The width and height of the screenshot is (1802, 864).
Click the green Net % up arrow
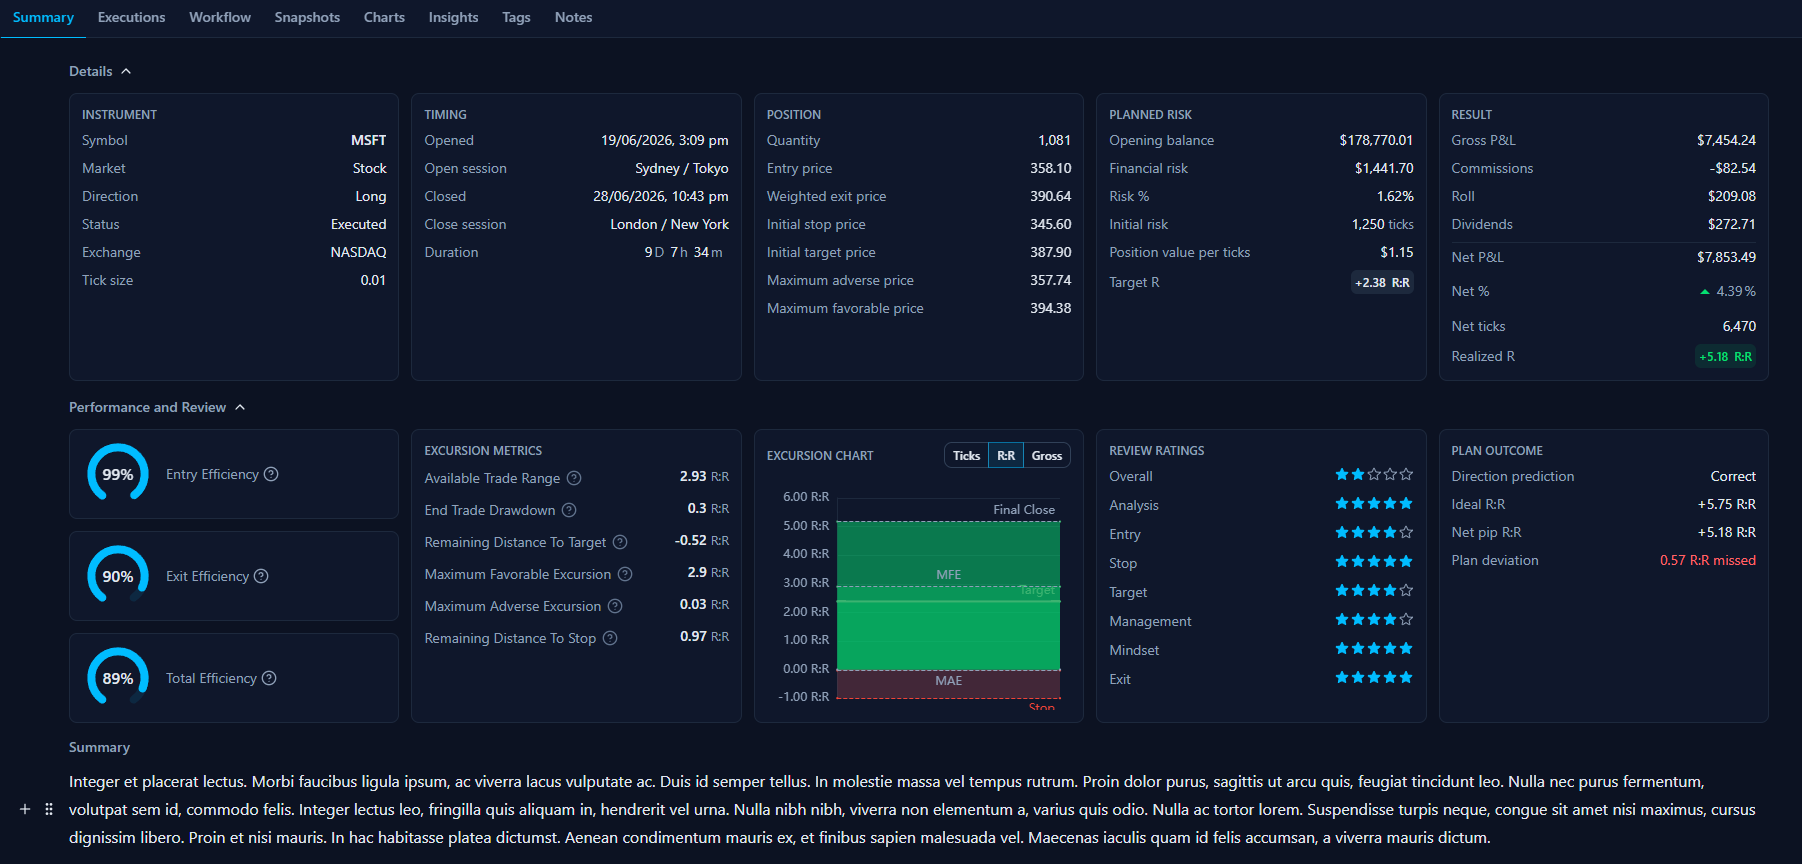pos(1705,292)
